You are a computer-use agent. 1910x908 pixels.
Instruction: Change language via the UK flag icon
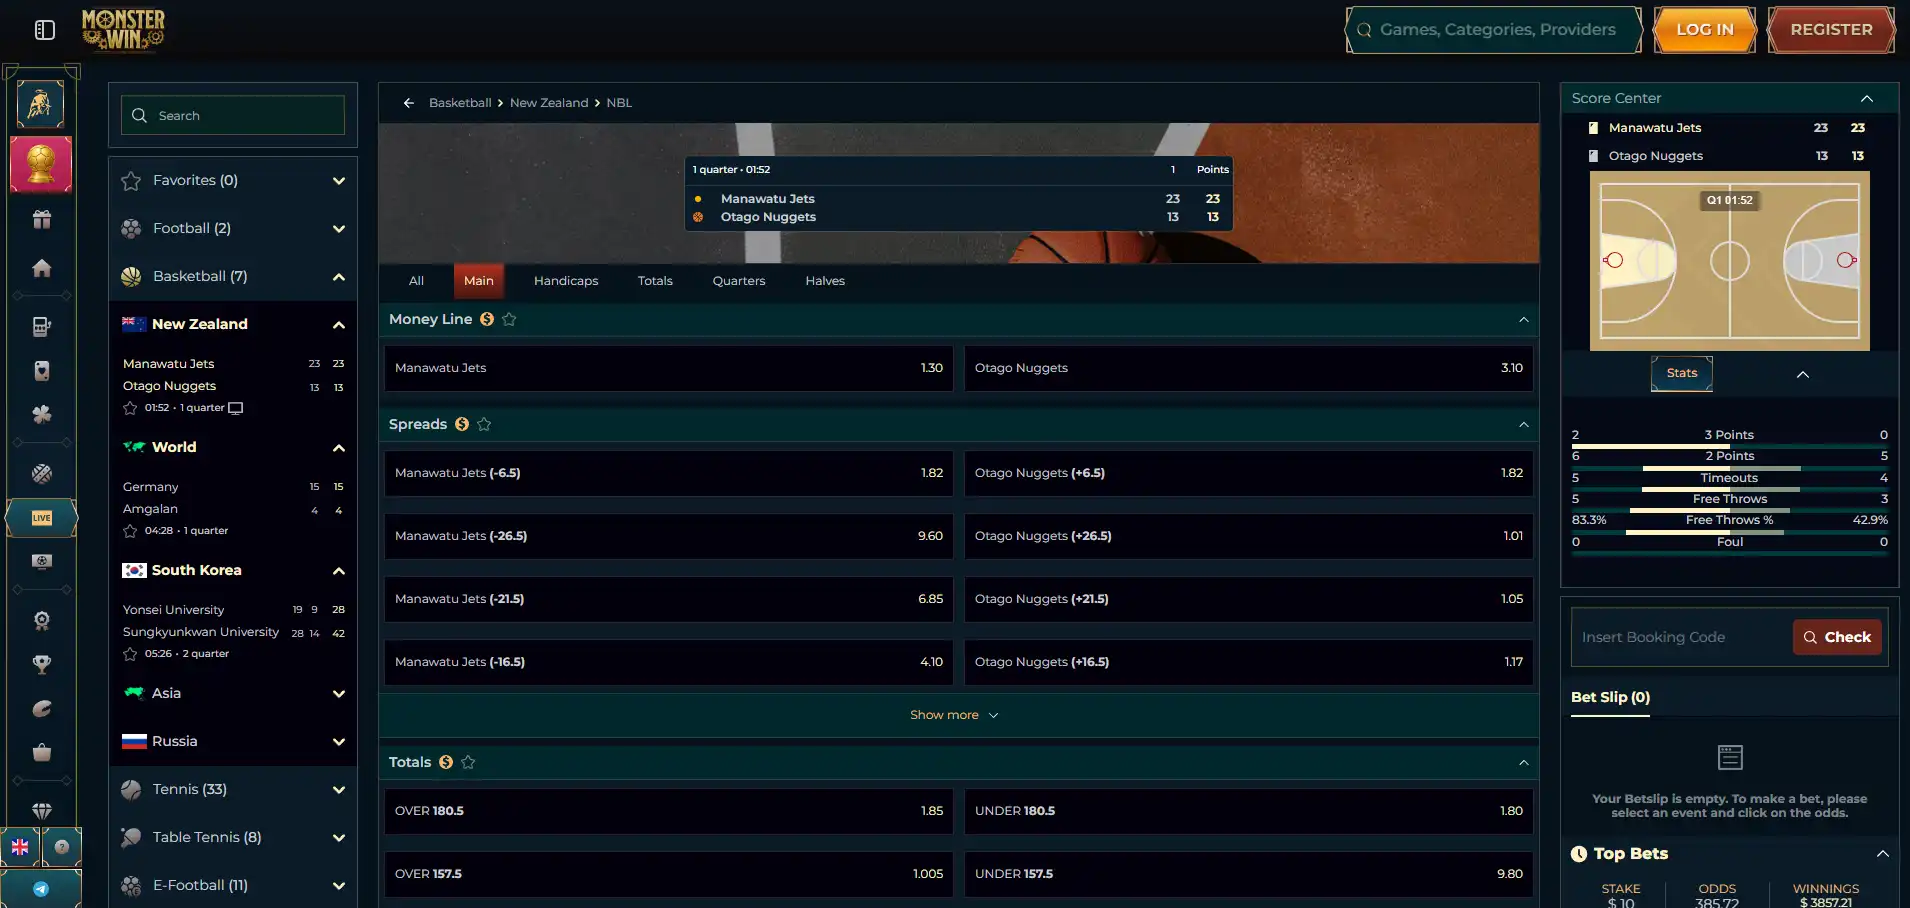click(20, 847)
